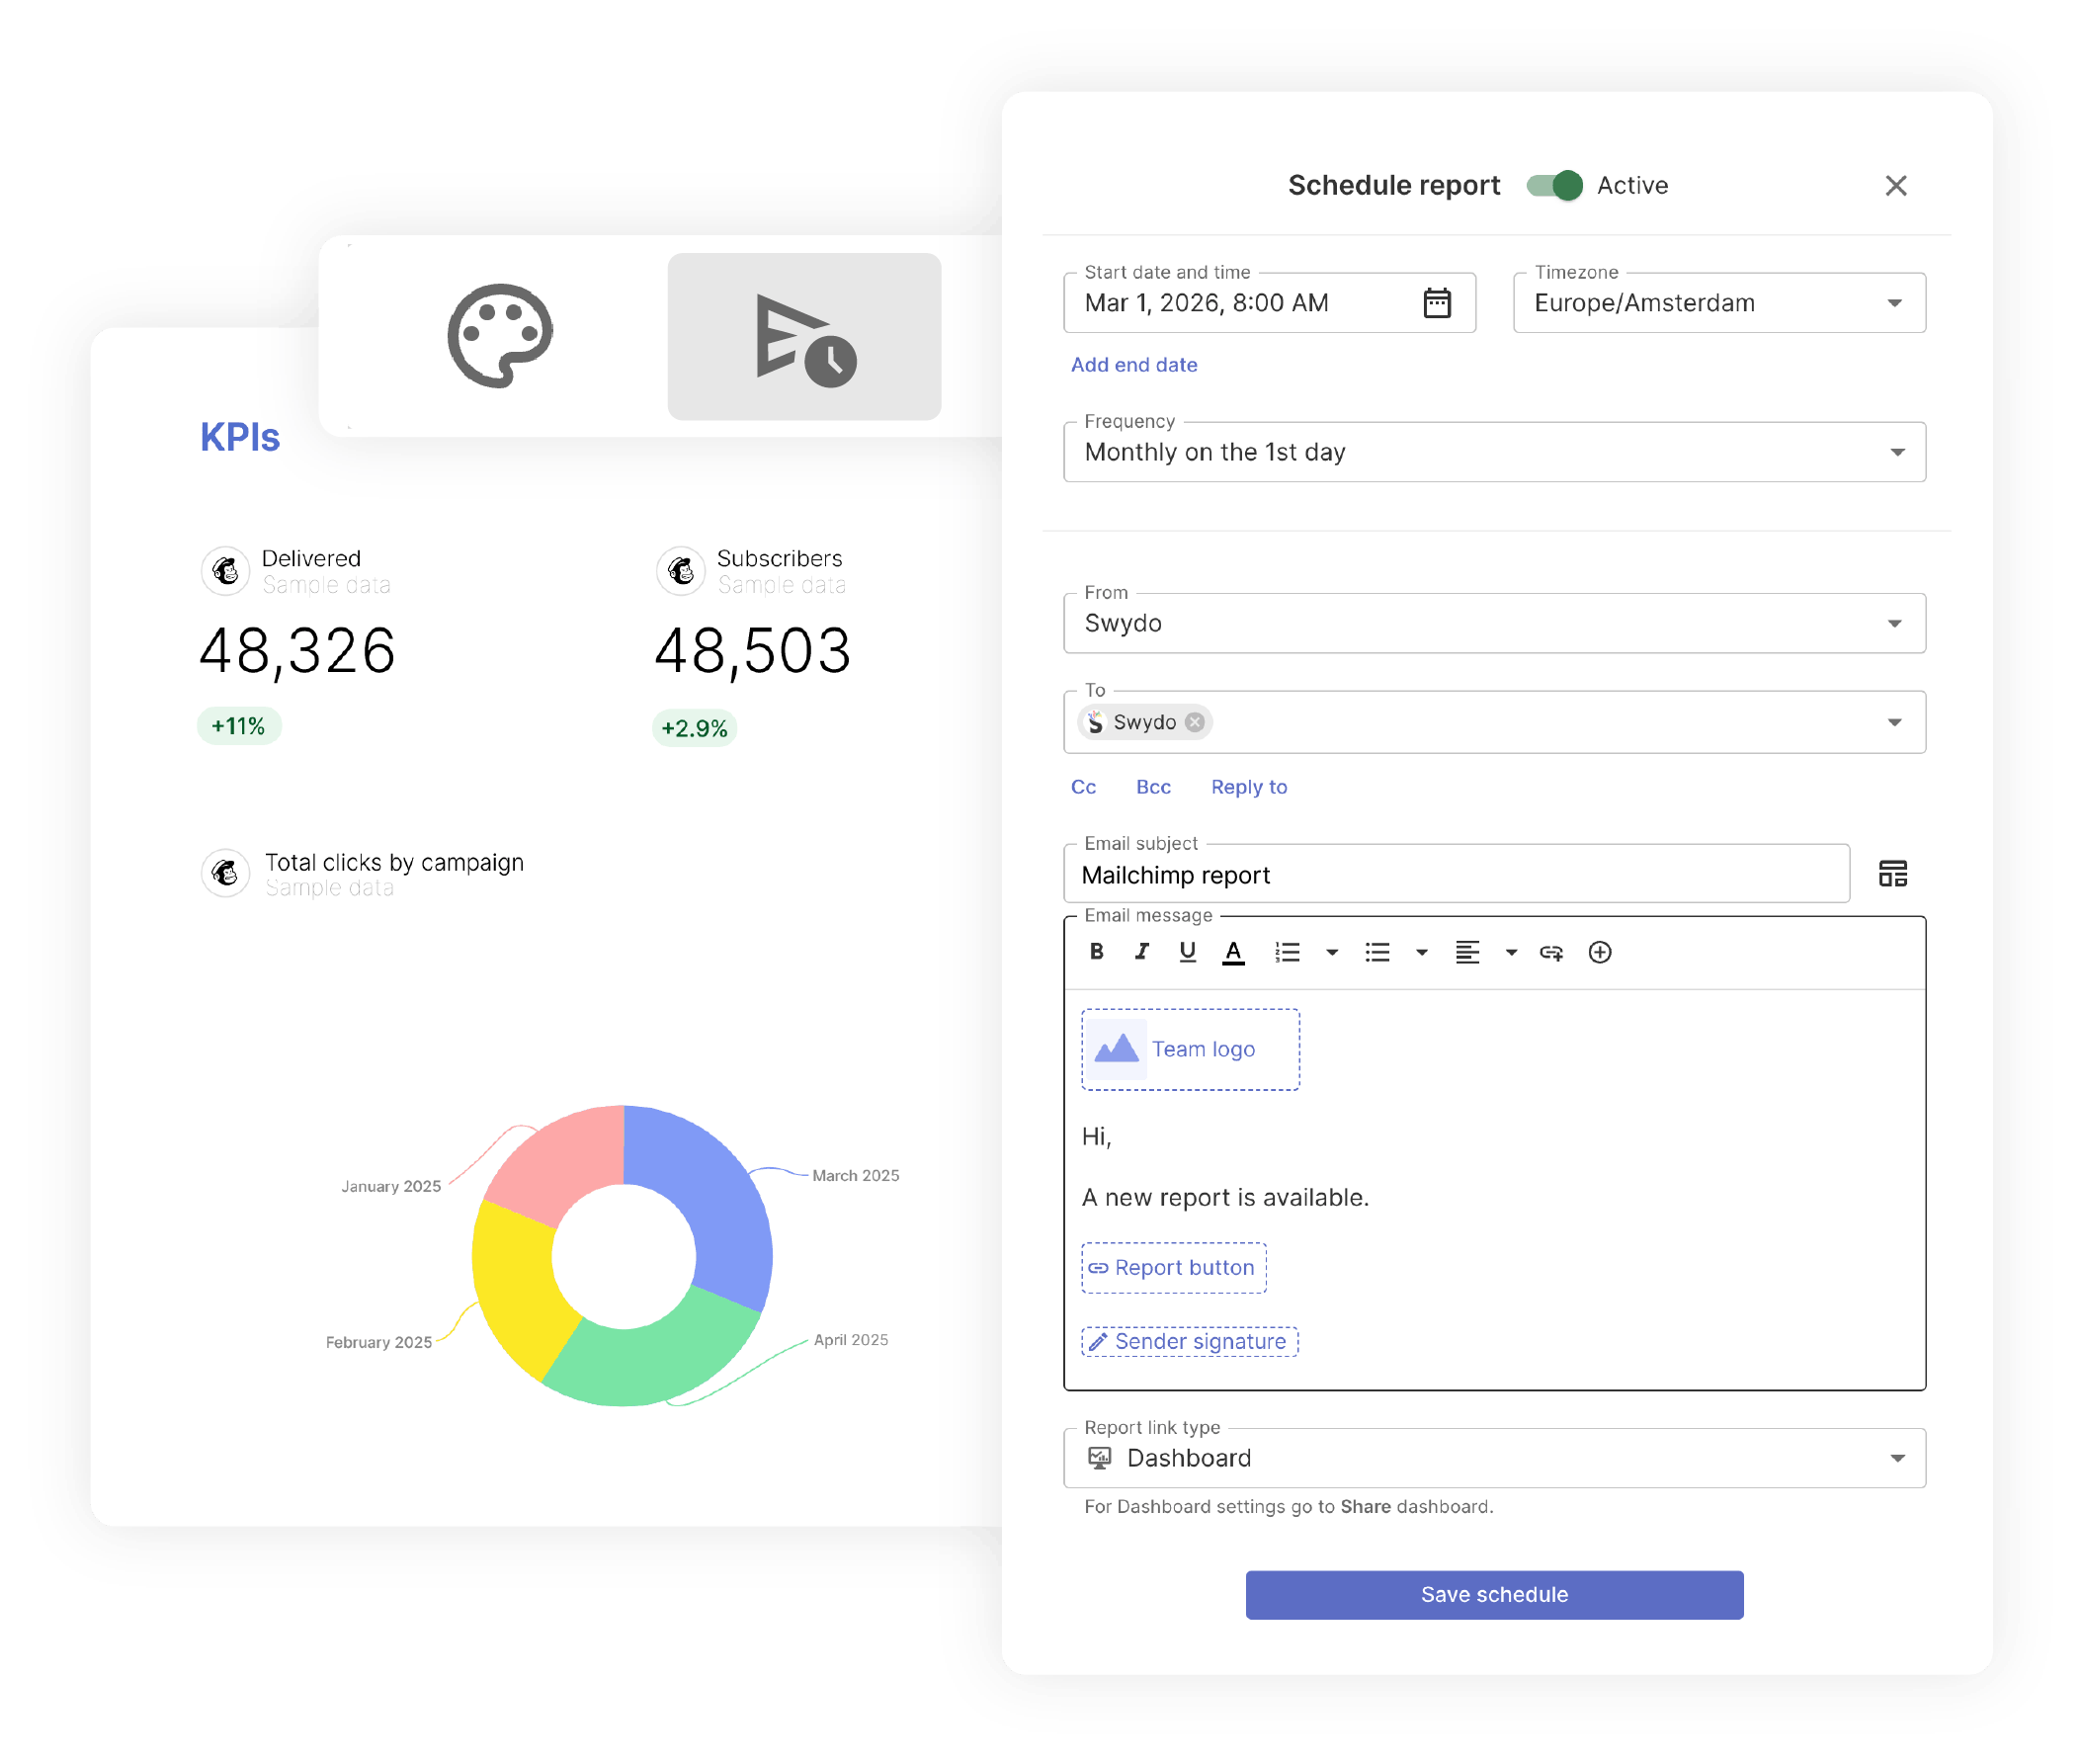Viewport: 2084px width, 1764px height.
Task: Open the Frequency dropdown showing Monthly
Action: (x=1897, y=452)
